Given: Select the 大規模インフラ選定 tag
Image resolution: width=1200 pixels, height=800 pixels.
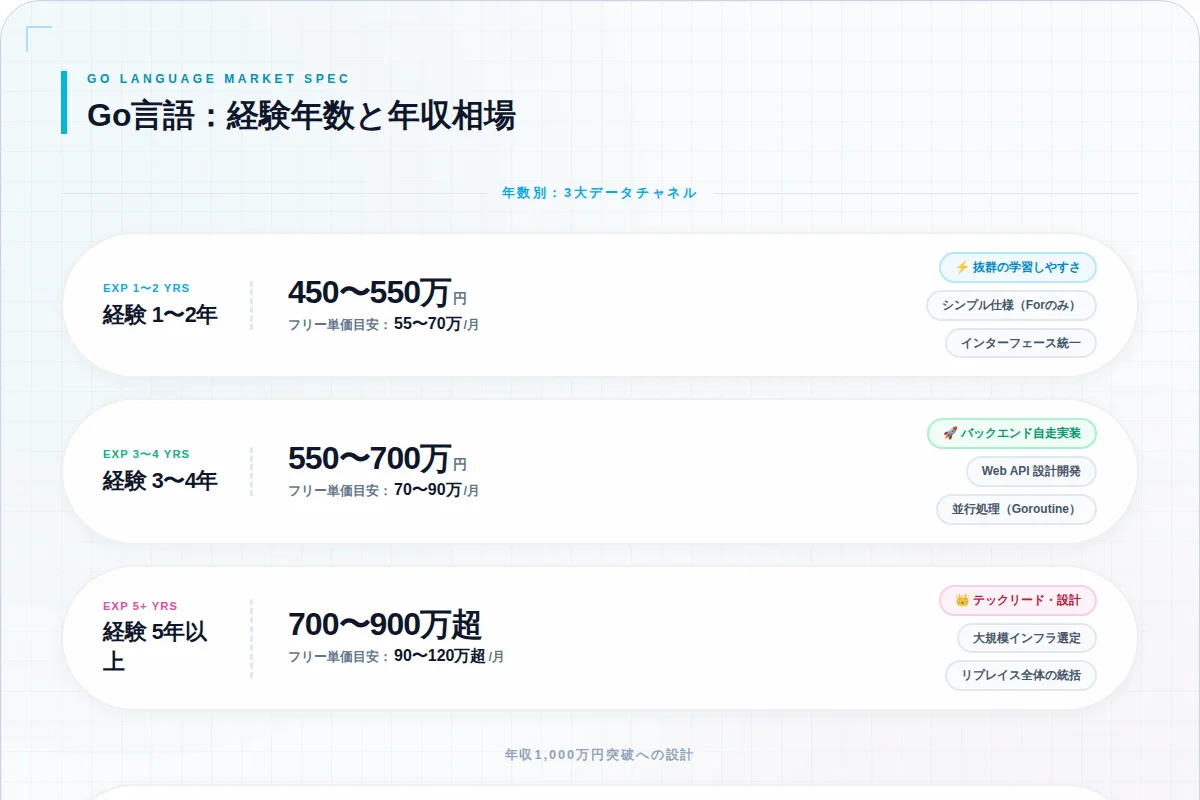Looking at the screenshot, I should coord(1027,639).
